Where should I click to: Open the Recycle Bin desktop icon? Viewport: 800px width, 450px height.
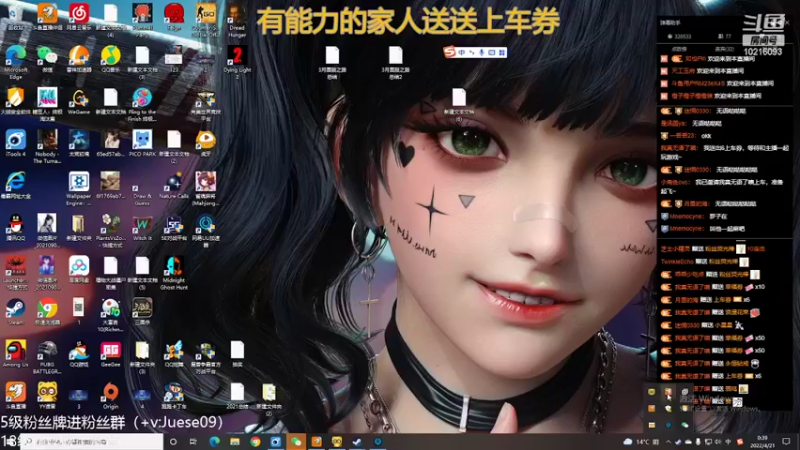click(x=16, y=16)
